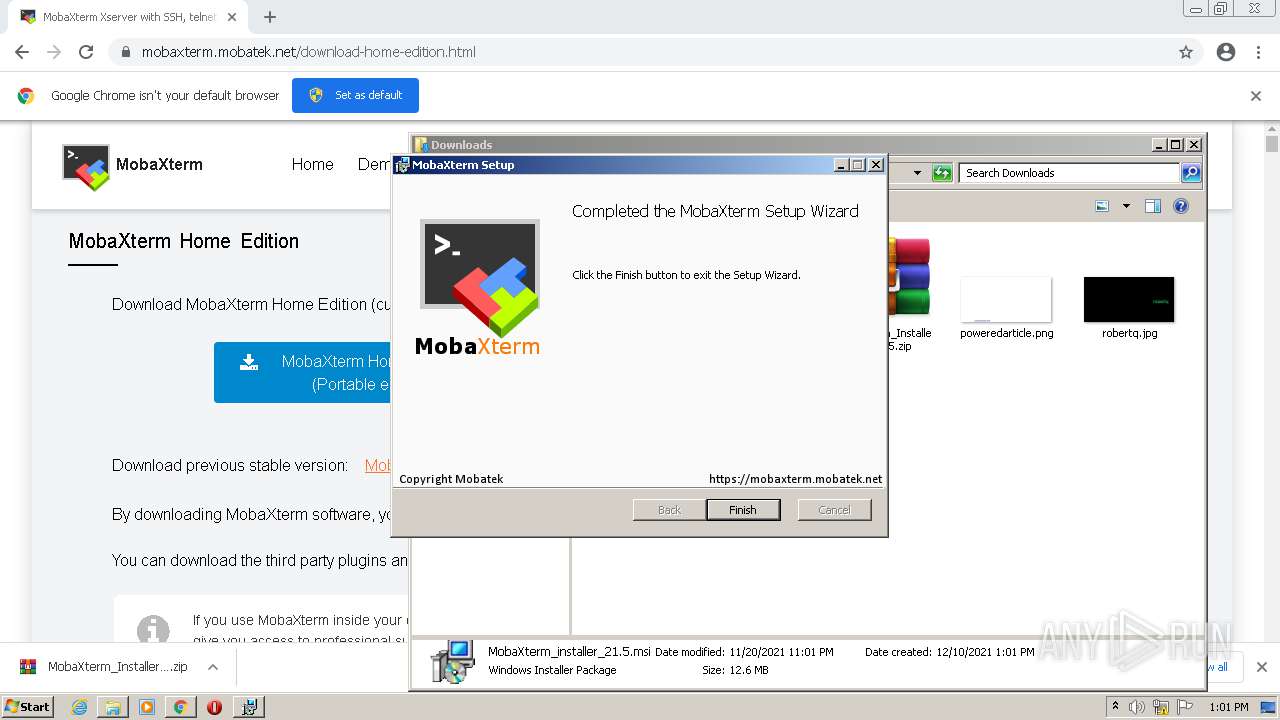This screenshot has width=1280, height=720.
Task: Open a new Chrome tab
Action: click(270, 17)
